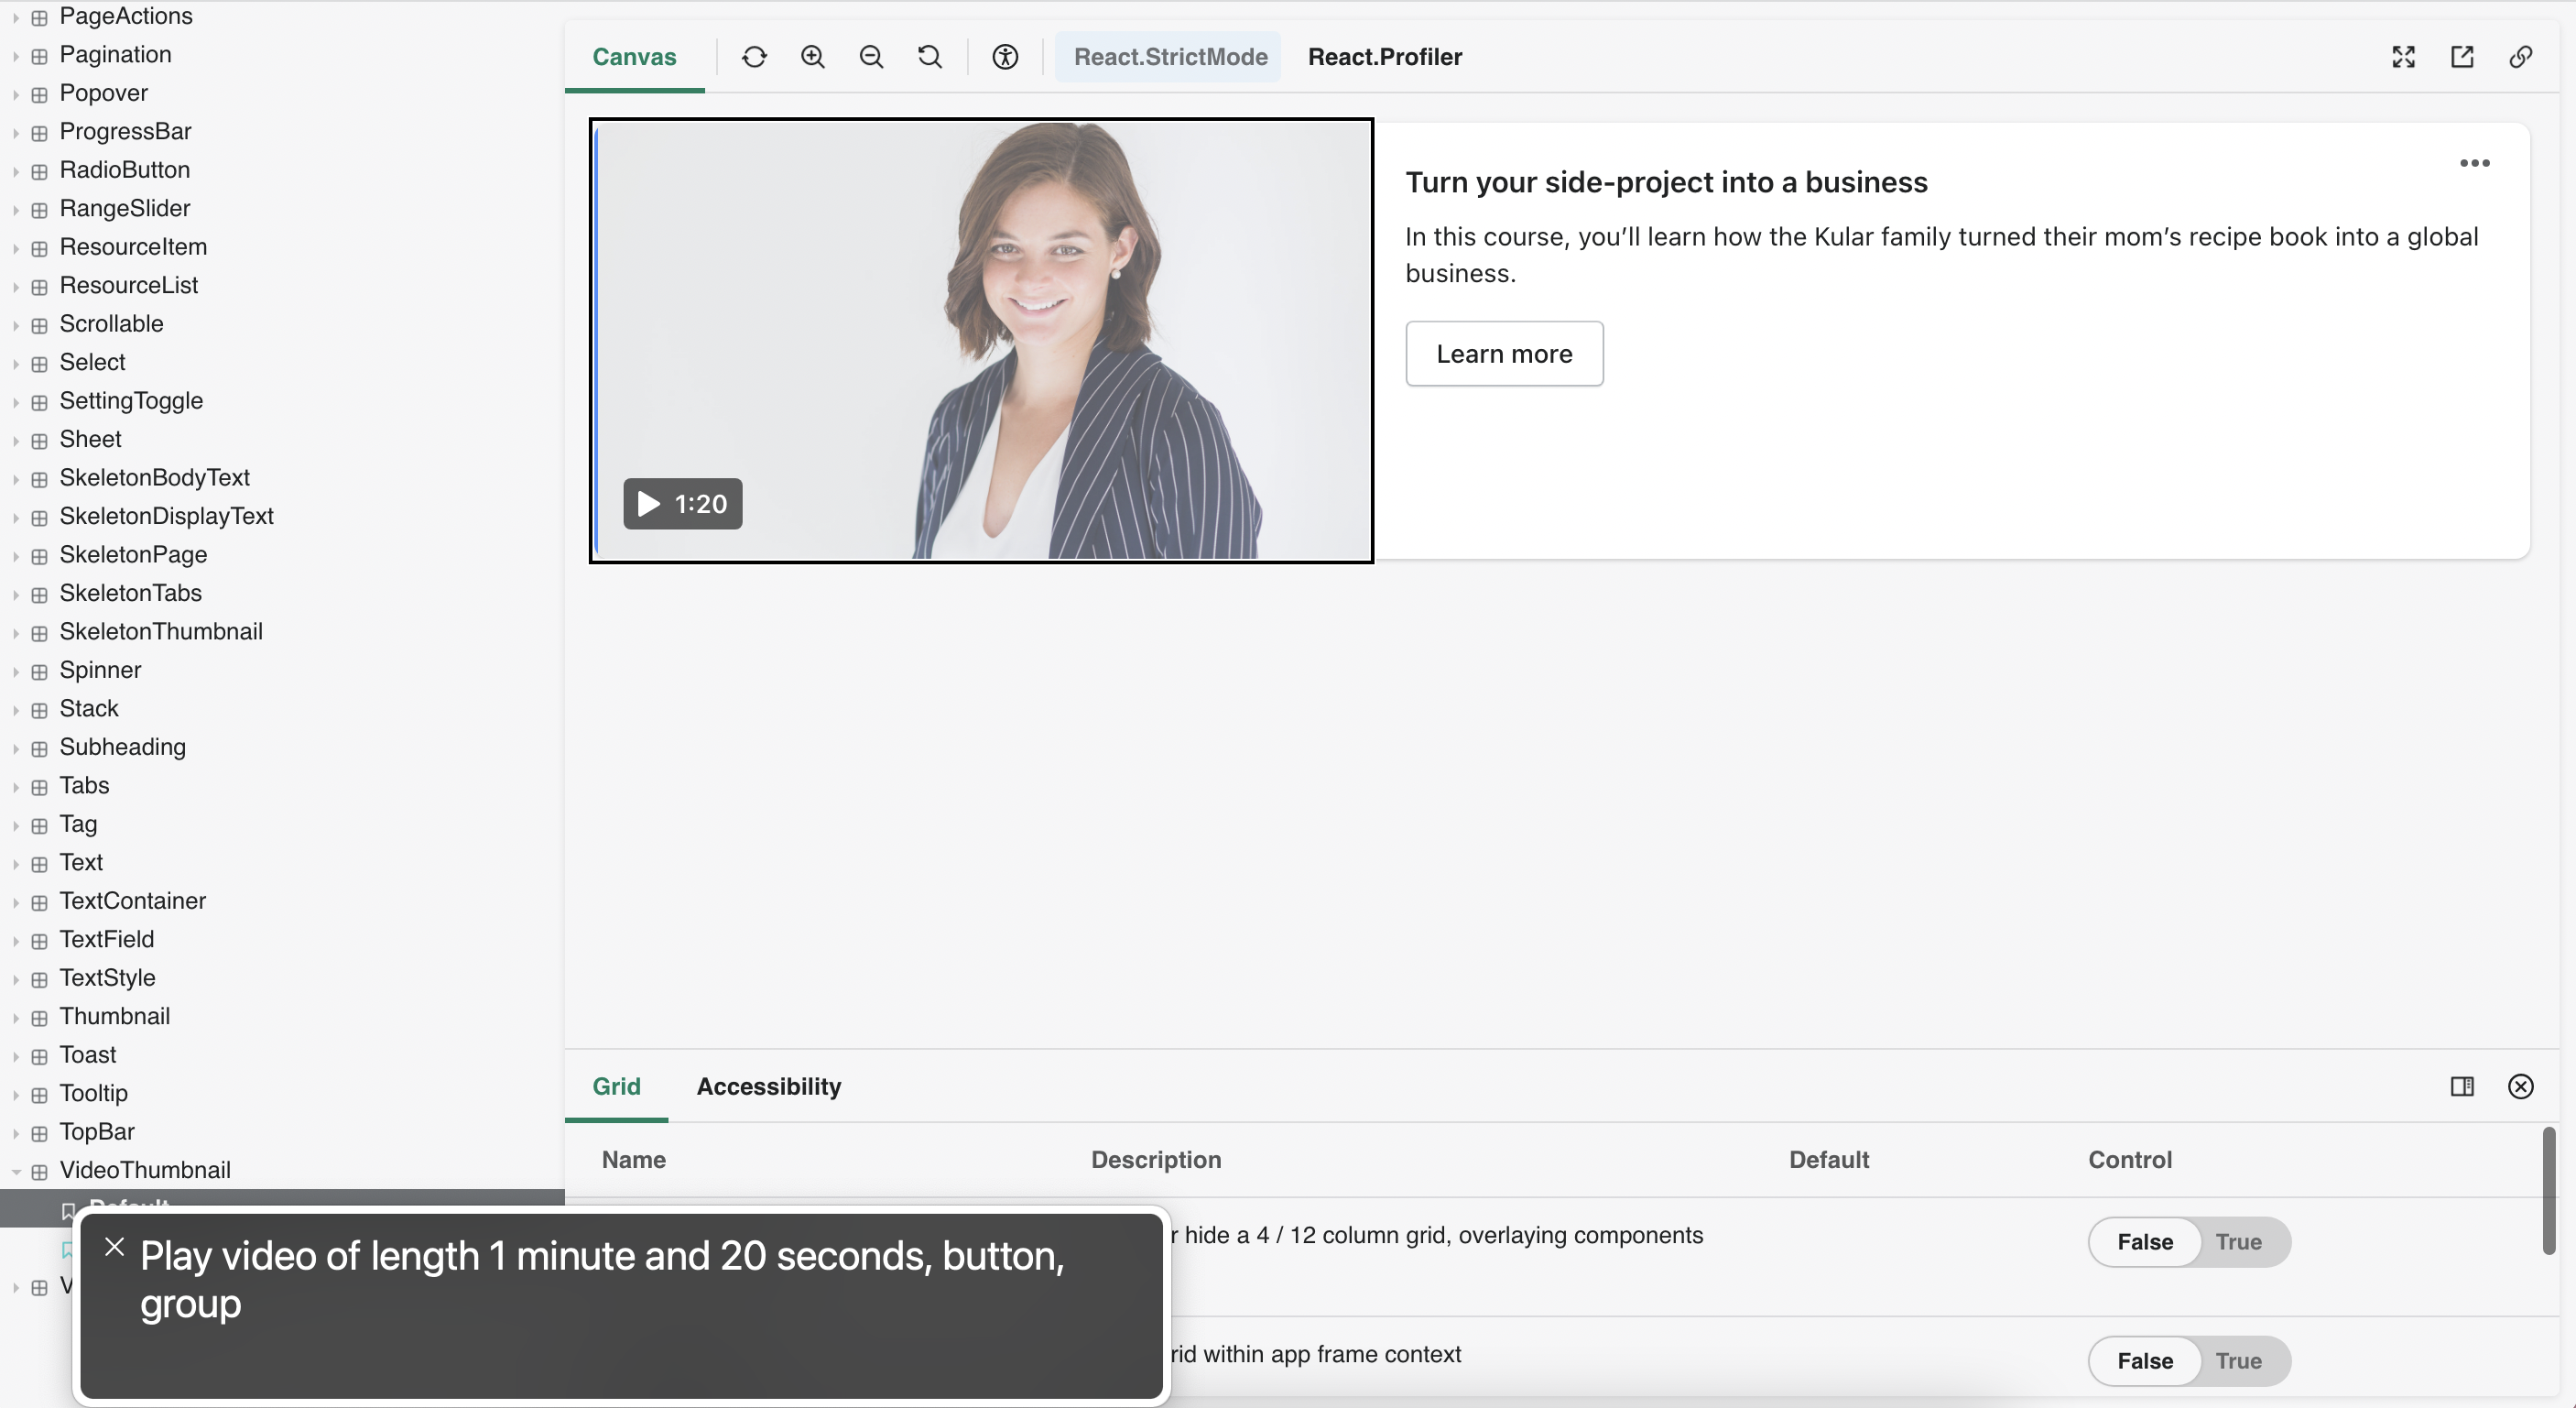Viewport: 2576px width, 1408px height.
Task: Zoom out of the canvas
Action: click(871, 57)
